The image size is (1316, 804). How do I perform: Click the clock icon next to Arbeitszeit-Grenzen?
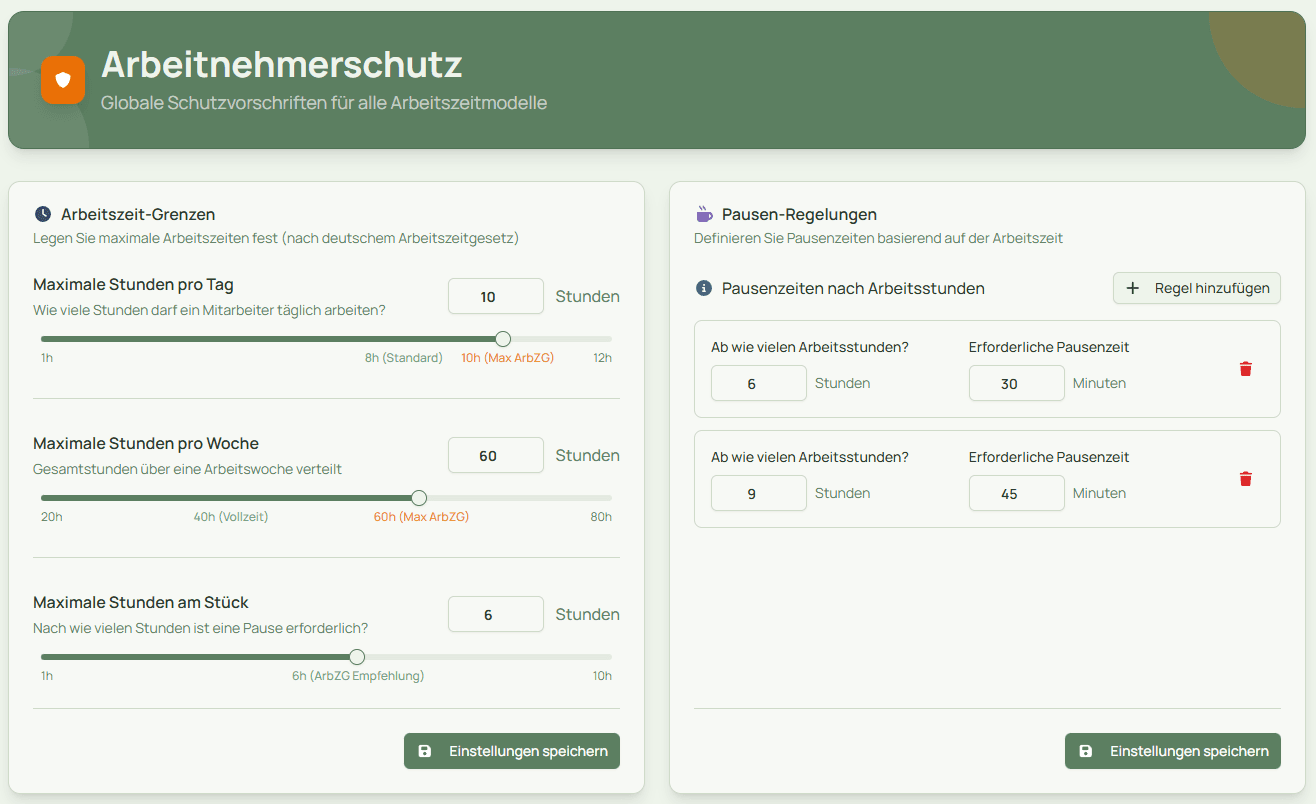[x=43, y=213]
